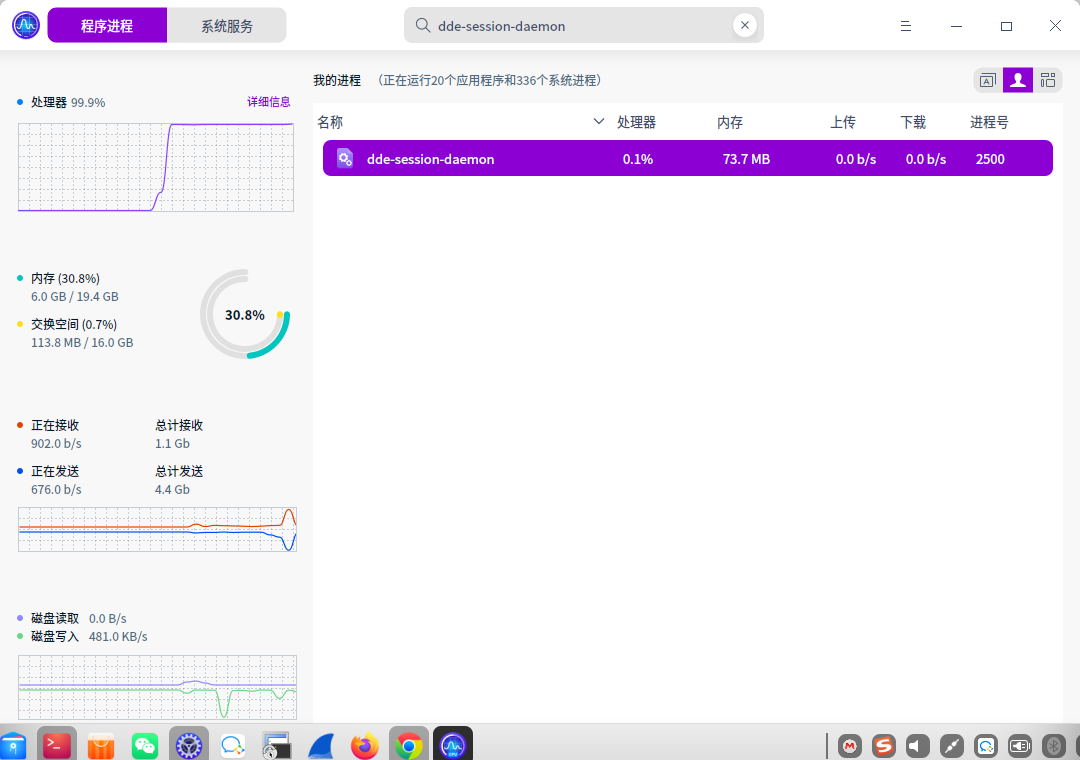
Task: Sort processes by 名称 column
Action: pyautogui.click(x=330, y=123)
